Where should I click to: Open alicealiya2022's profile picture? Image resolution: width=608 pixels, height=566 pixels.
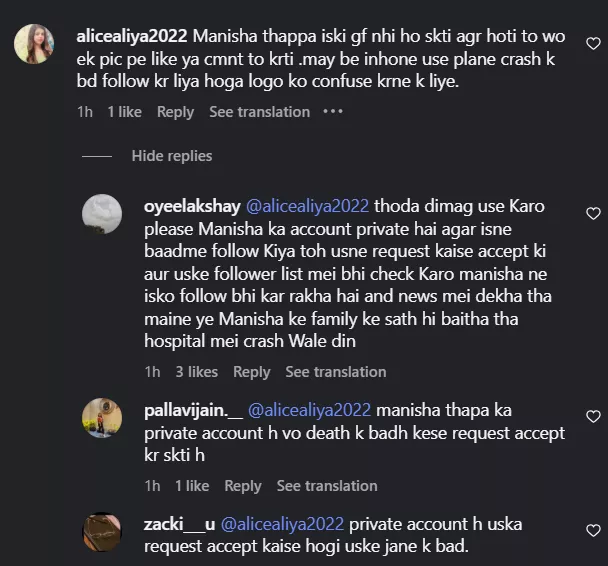[34, 44]
